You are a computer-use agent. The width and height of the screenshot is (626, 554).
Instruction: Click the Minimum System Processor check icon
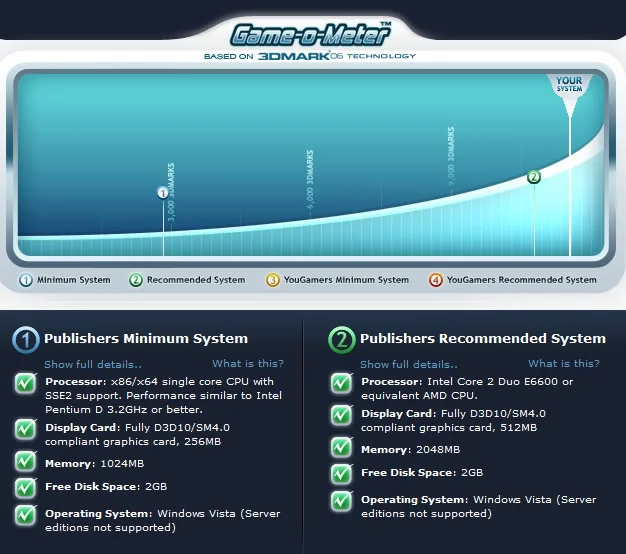coord(26,383)
